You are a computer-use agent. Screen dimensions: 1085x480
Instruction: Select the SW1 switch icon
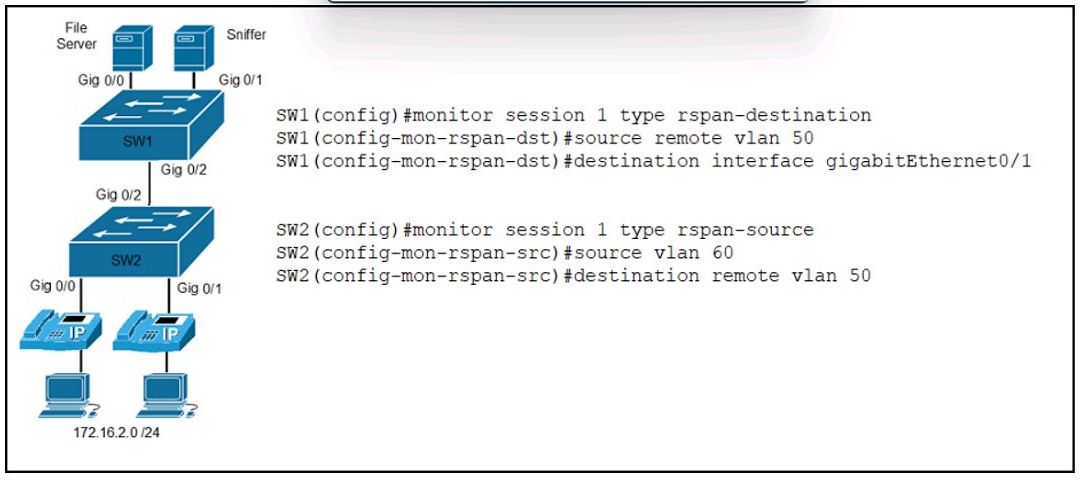tap(152, 125)
